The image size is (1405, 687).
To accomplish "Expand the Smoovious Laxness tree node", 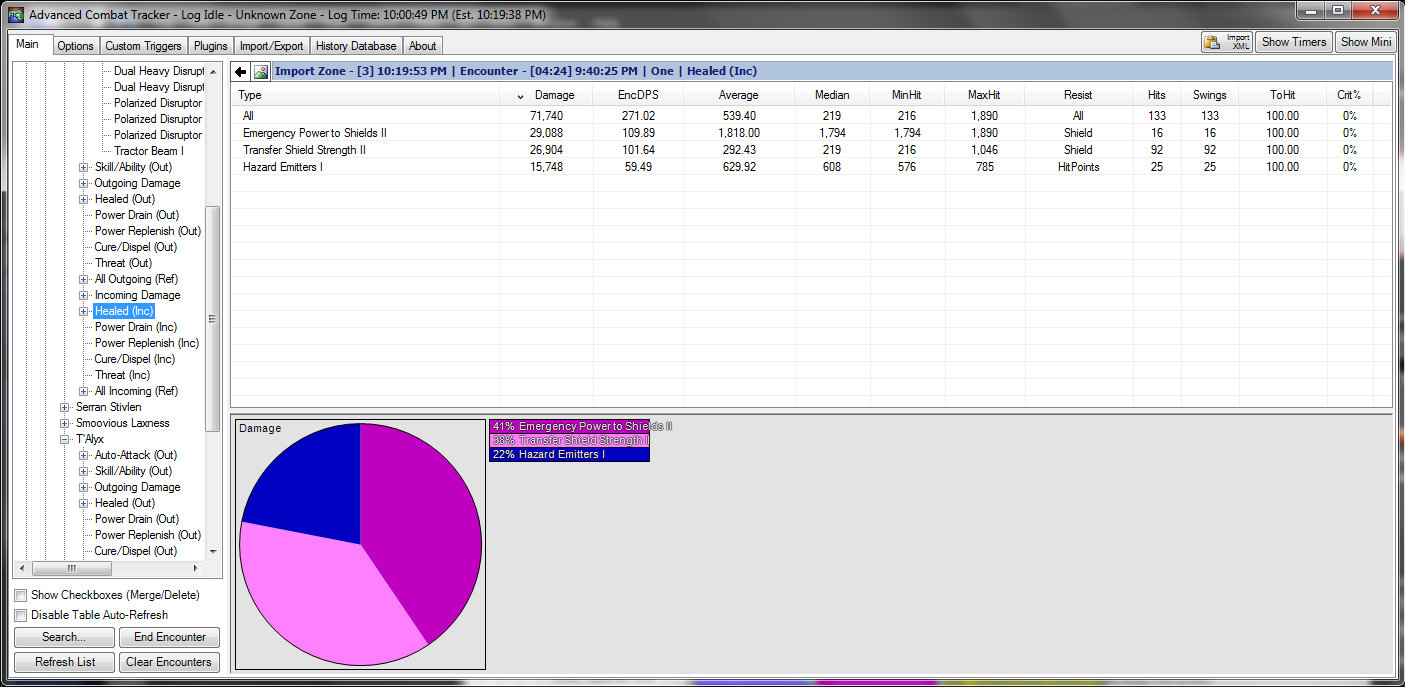I will [65, 423].
